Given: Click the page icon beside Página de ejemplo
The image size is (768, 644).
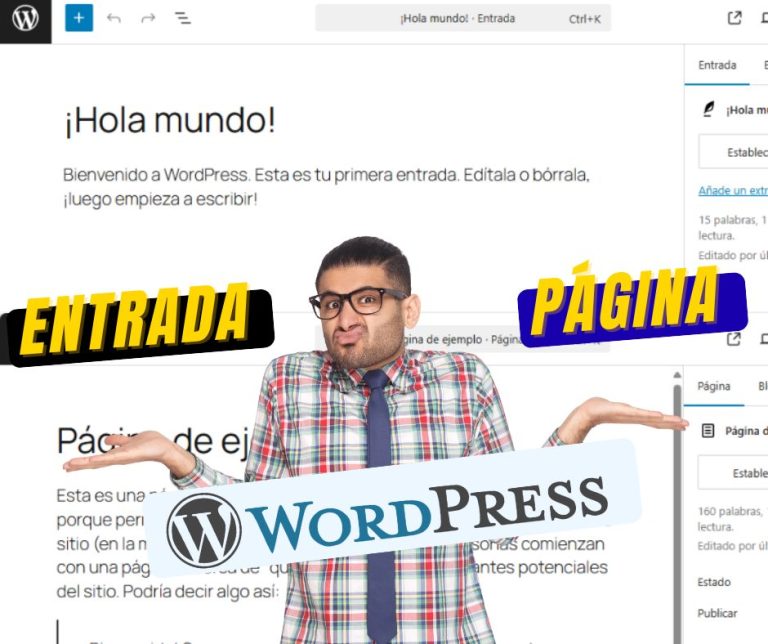Looking at the screenshot, I should (708, 431).
